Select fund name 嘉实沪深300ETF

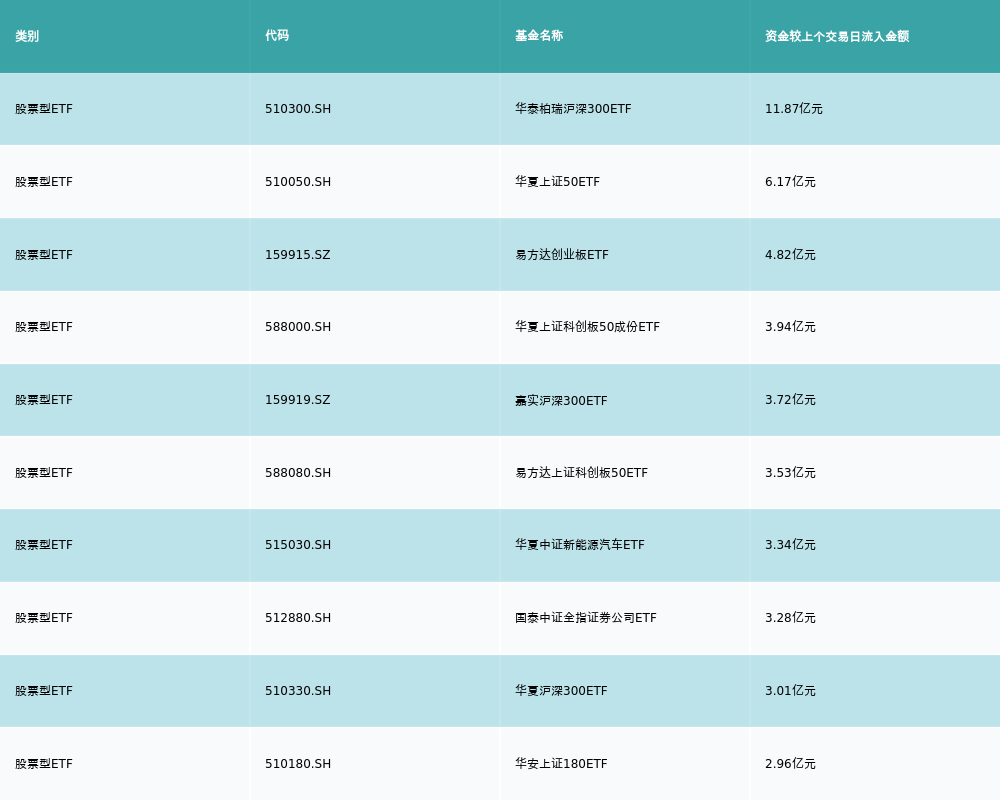coord(561,401)
